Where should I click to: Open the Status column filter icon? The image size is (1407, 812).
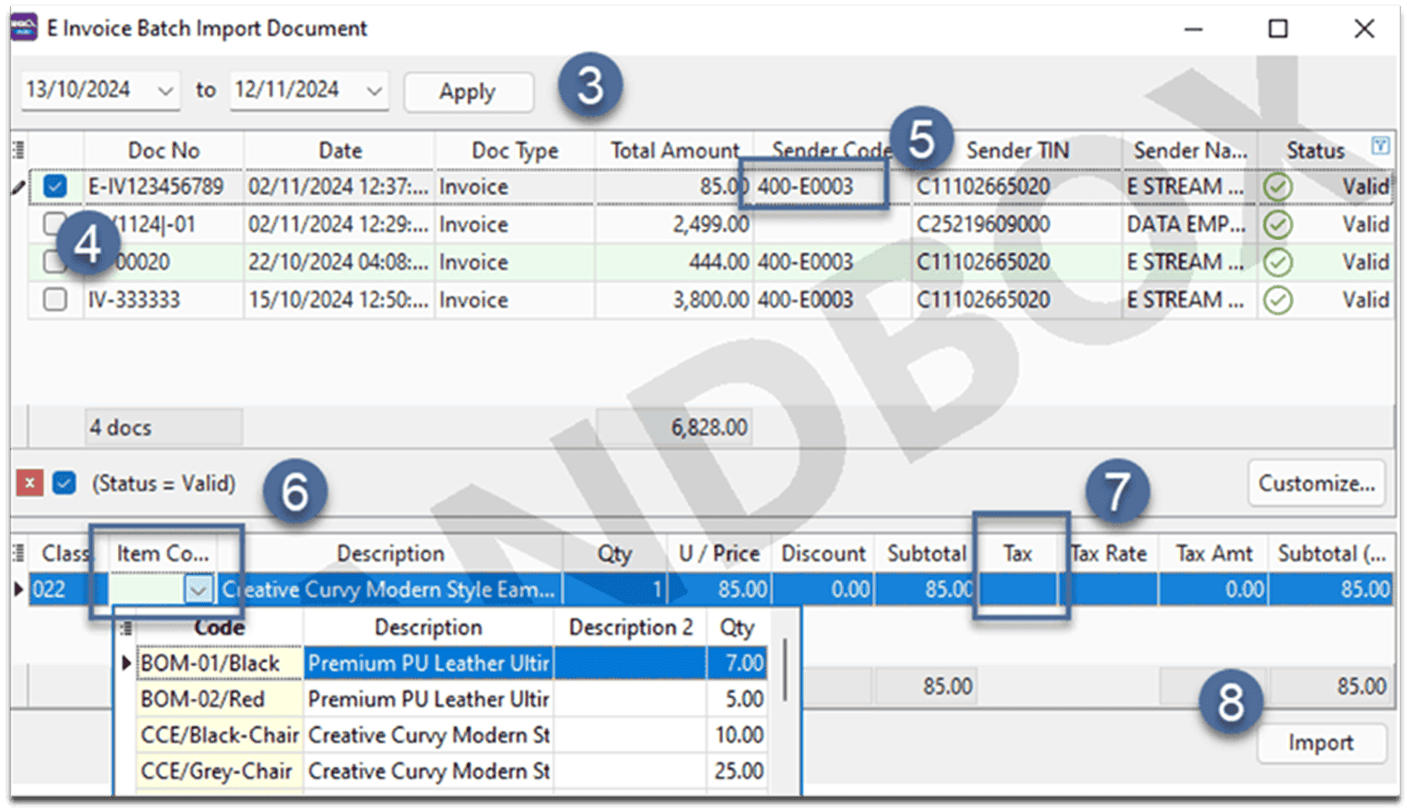tap(1382, 147)
